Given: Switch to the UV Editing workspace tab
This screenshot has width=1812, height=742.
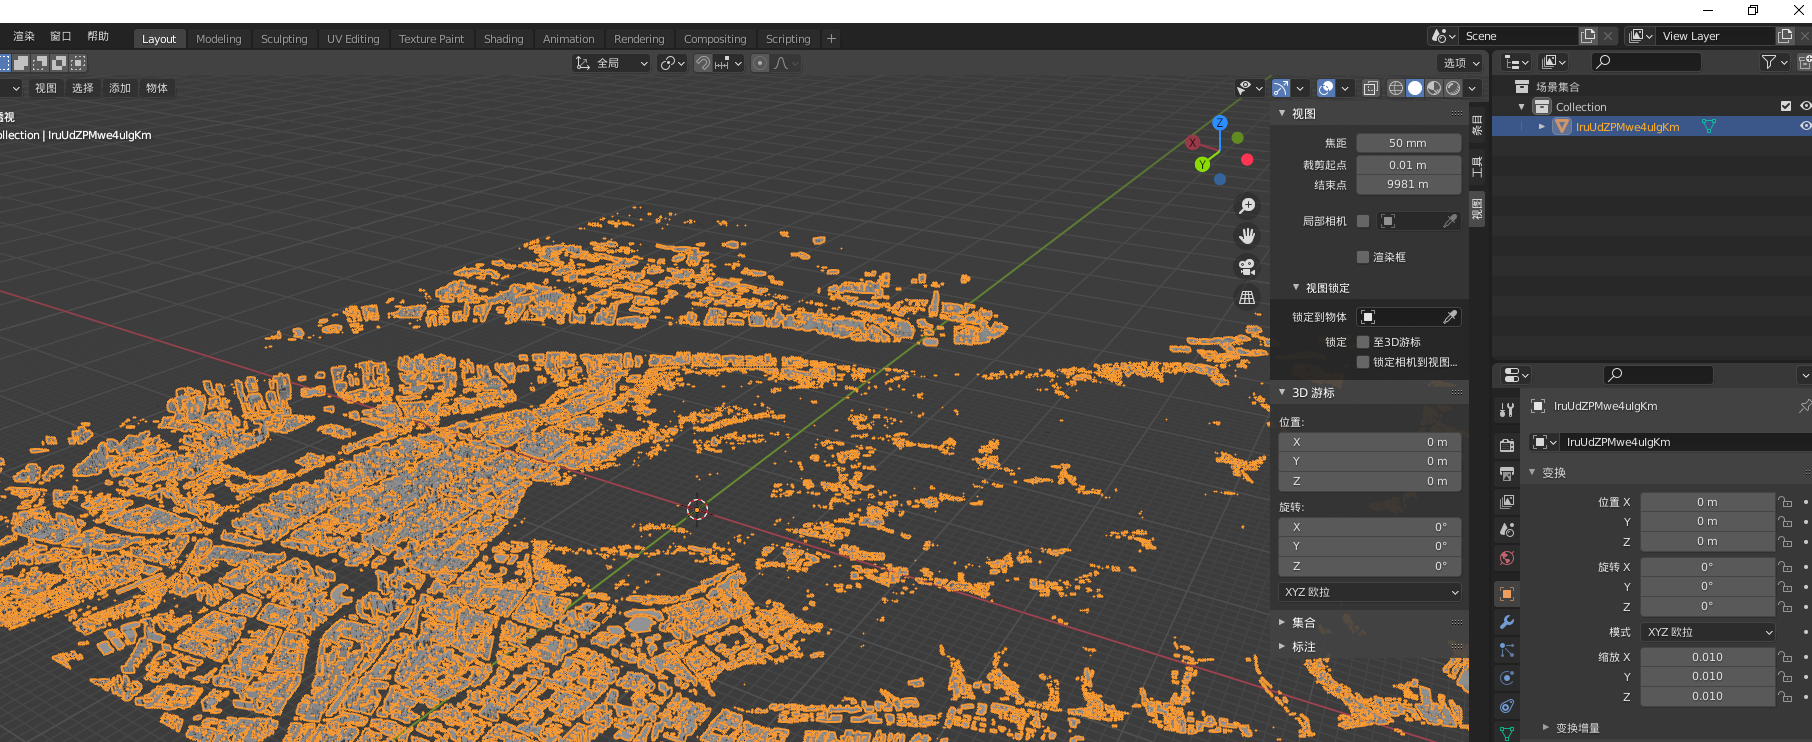Looking at the screenshot, I should 353,39.
